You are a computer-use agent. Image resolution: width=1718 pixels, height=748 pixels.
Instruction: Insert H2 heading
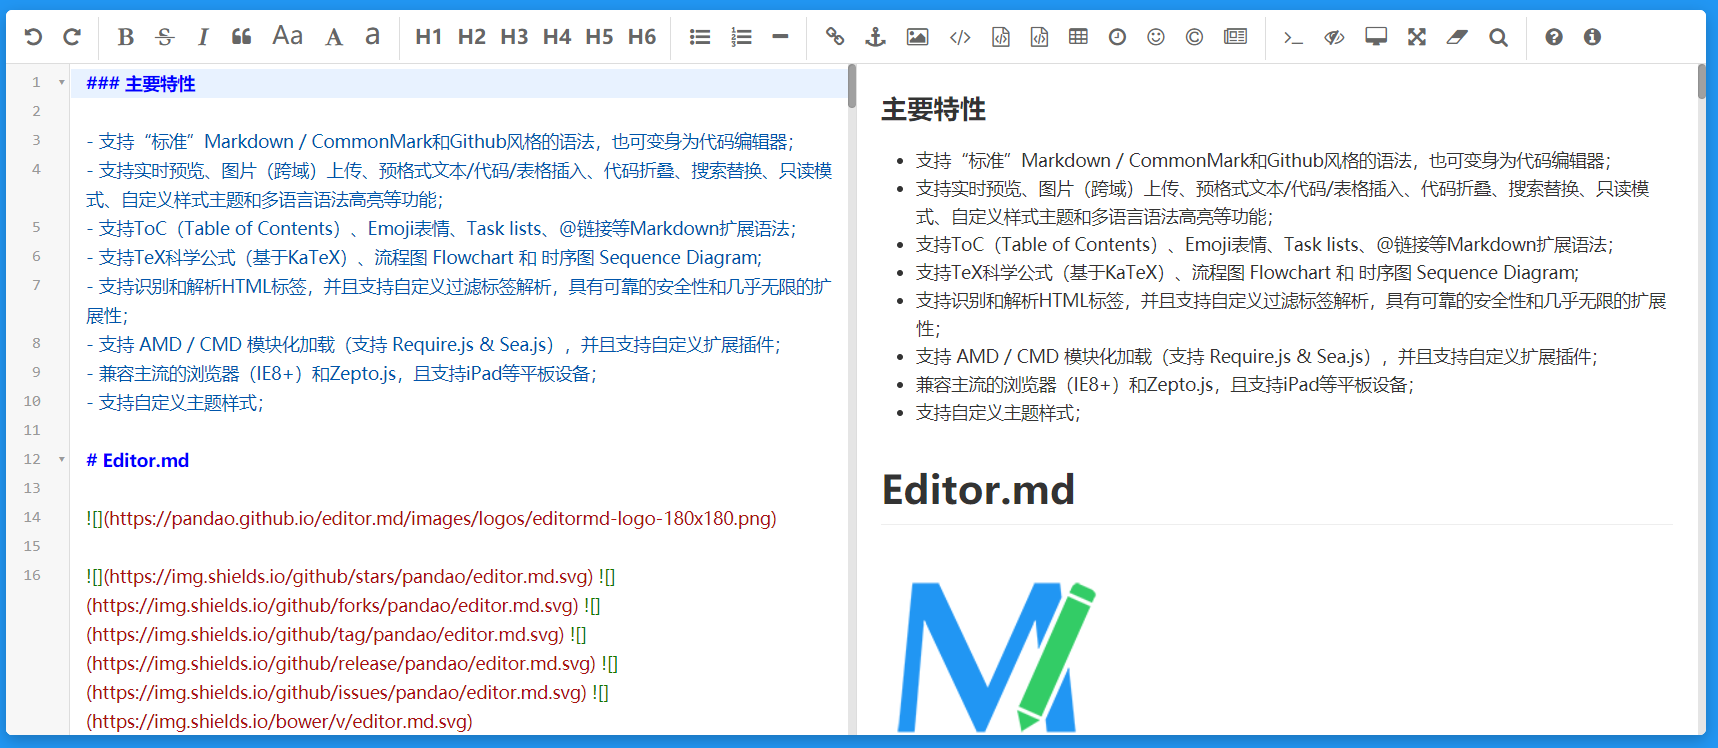471,37
